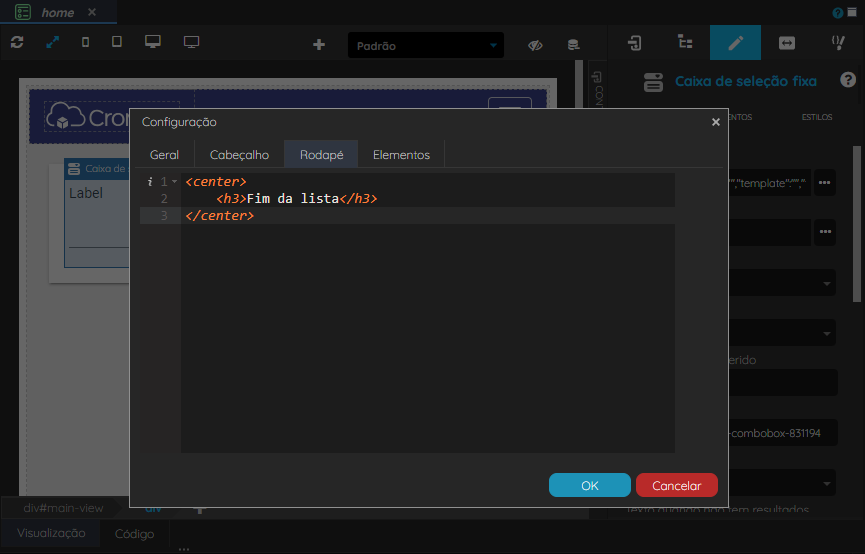Switch to the Cabeçalho tab
Viewport: 865px width, 554px height.
pos(239,155)
